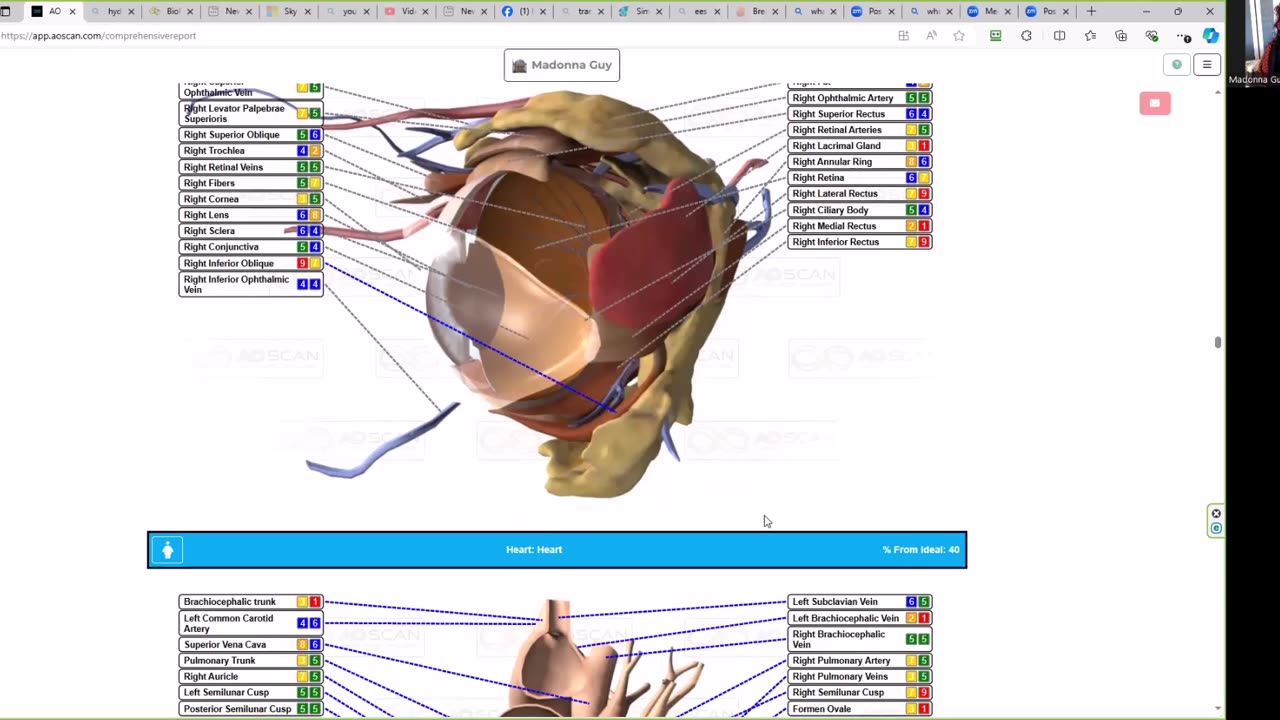The image size is (1280, 720).
Task: Click the small close icon on the side widget
Action: pyautogui.click(x=1216, y=514)
